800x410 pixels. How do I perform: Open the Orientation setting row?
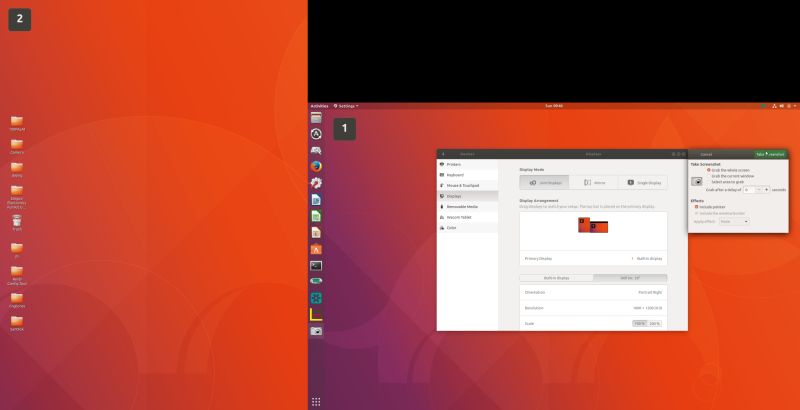[x=593, y=292]
